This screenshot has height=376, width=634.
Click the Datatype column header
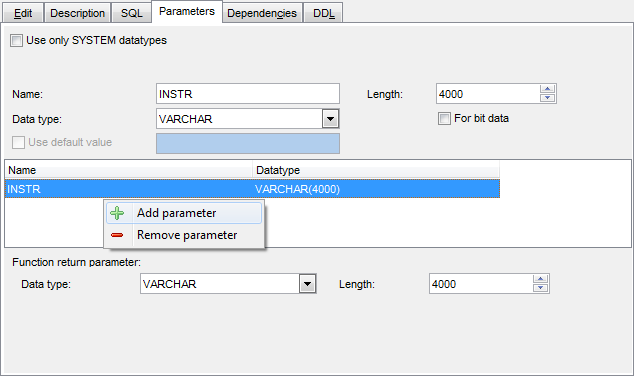(376, 170)
